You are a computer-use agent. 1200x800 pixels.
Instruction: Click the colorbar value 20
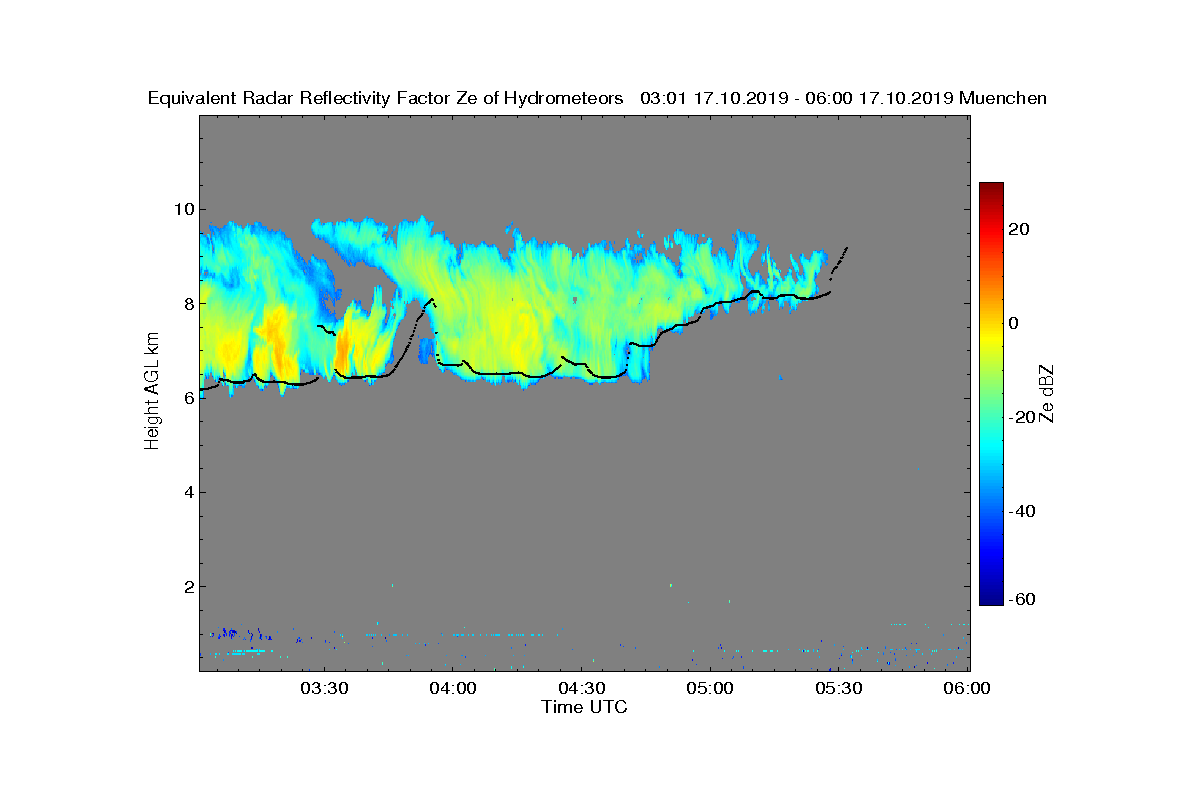[x=1020, y=229]
